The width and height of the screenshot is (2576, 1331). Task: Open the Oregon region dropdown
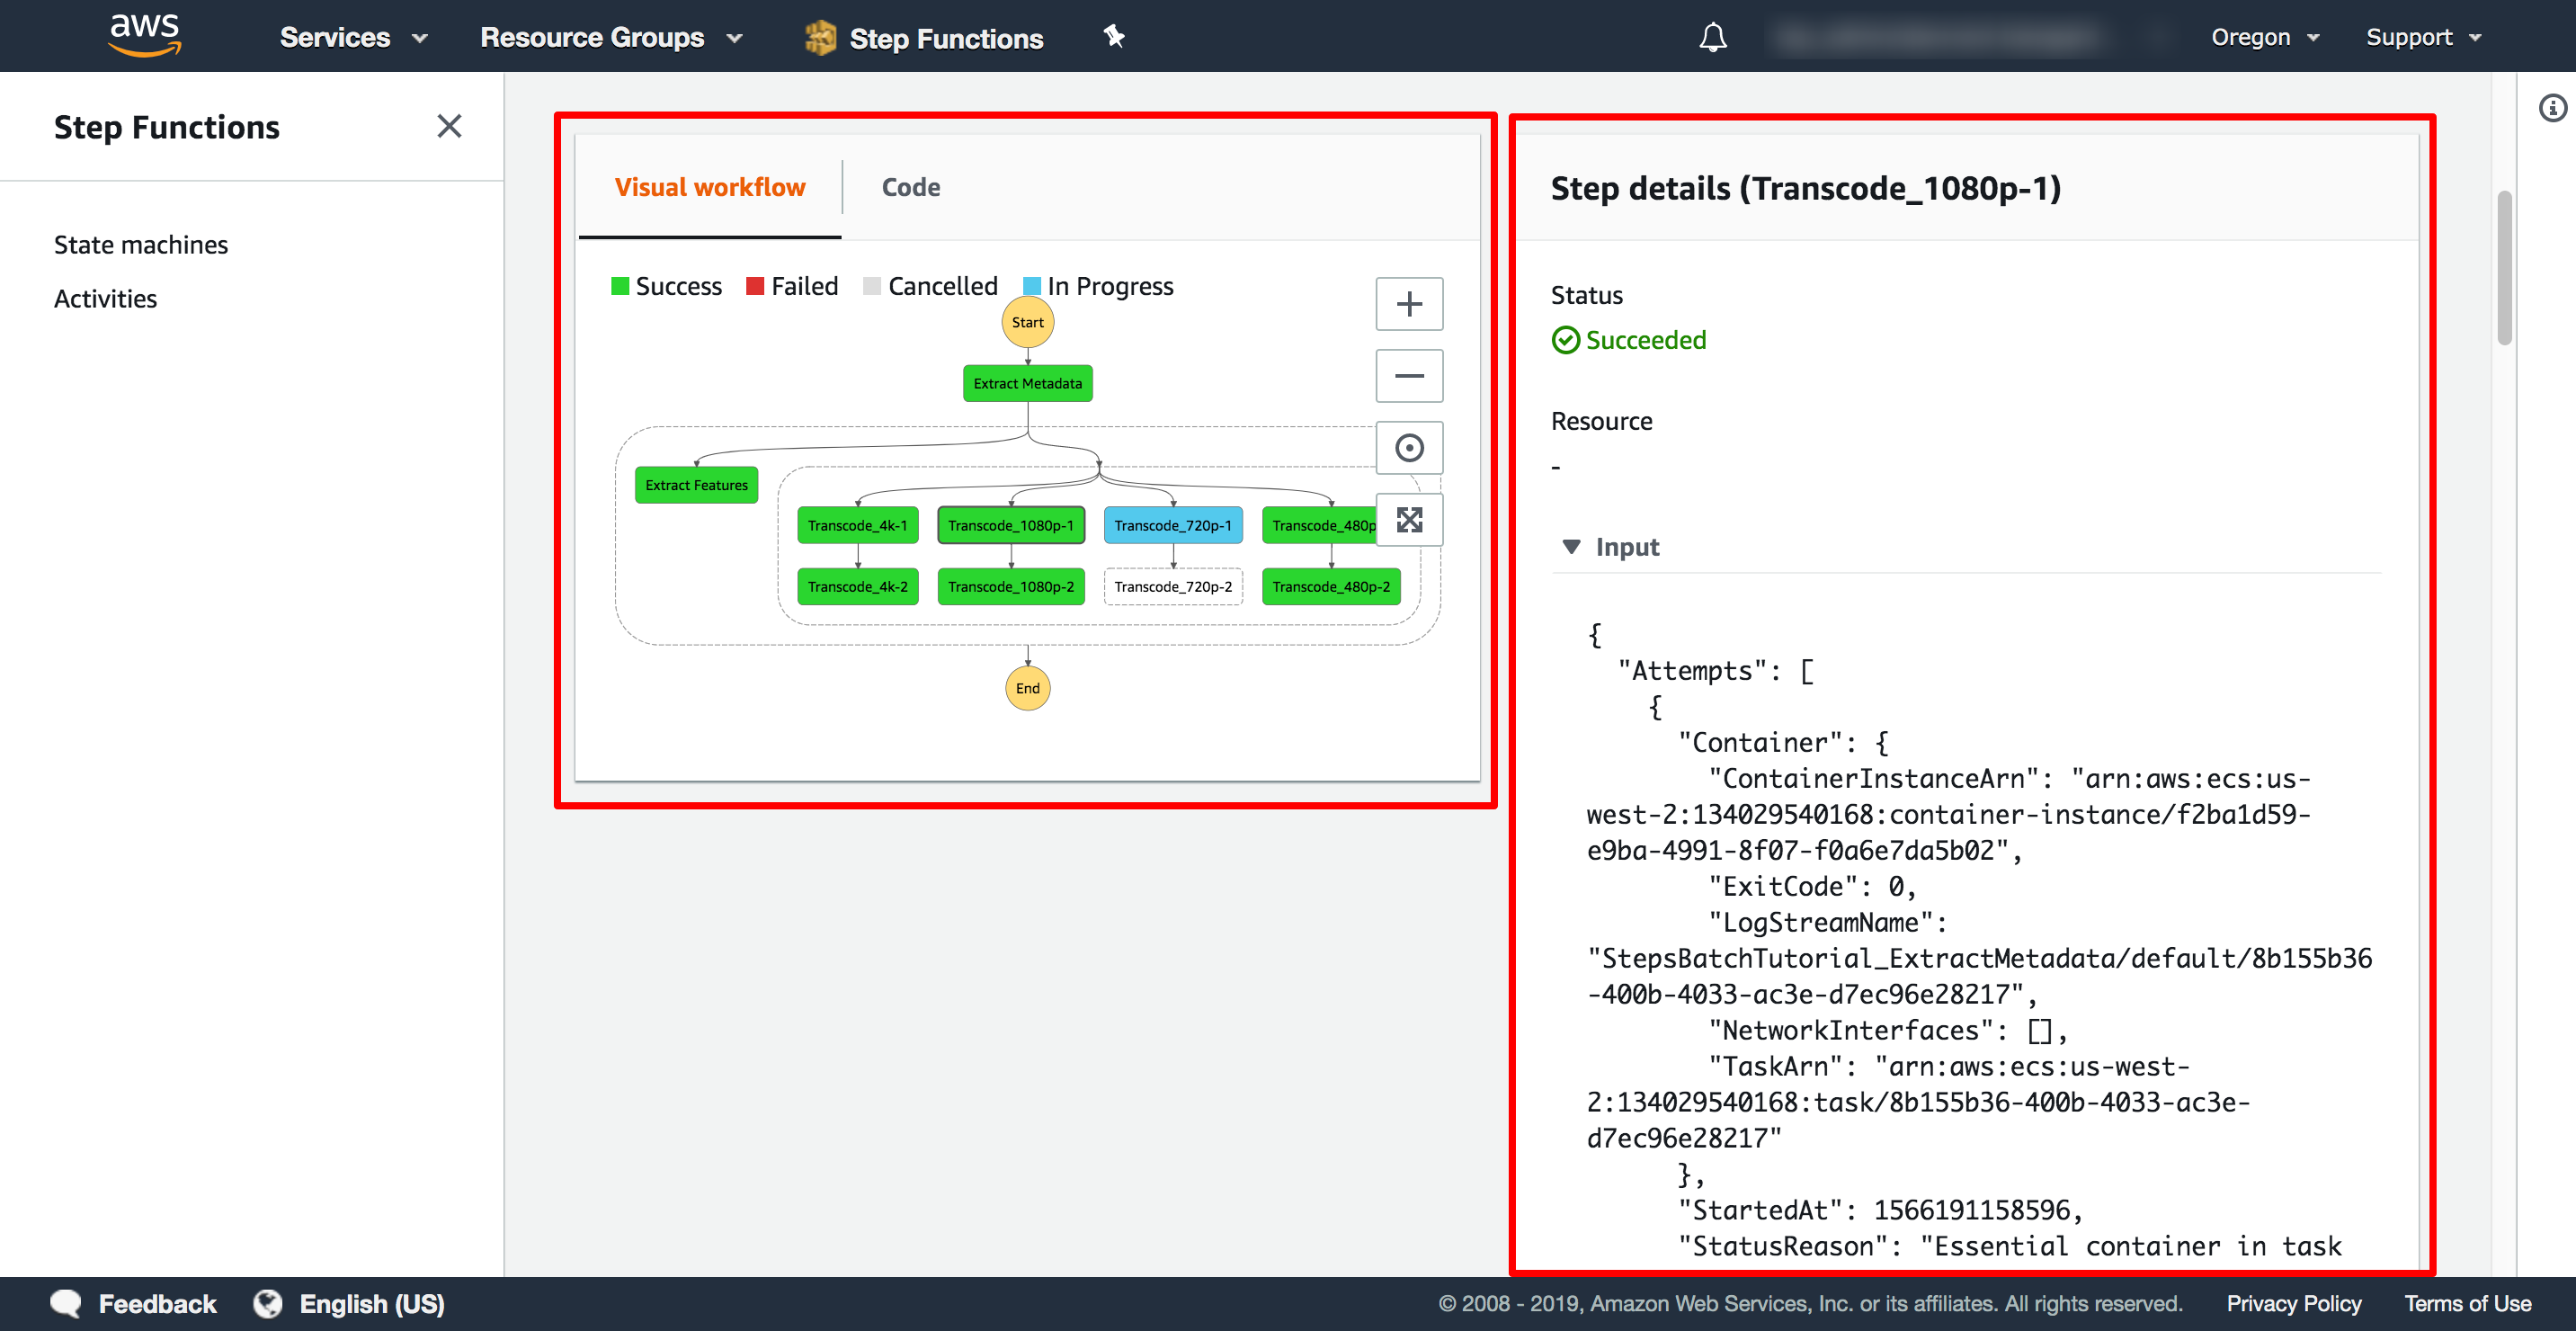tap(2264, 38)
